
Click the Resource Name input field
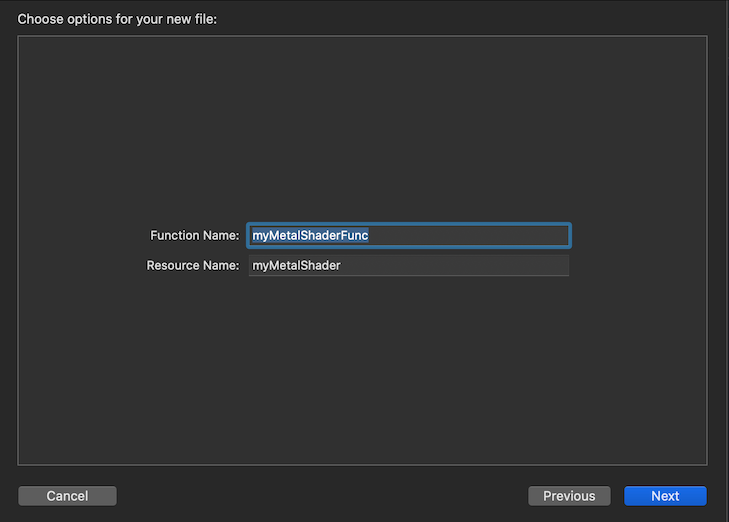(409, 265)
